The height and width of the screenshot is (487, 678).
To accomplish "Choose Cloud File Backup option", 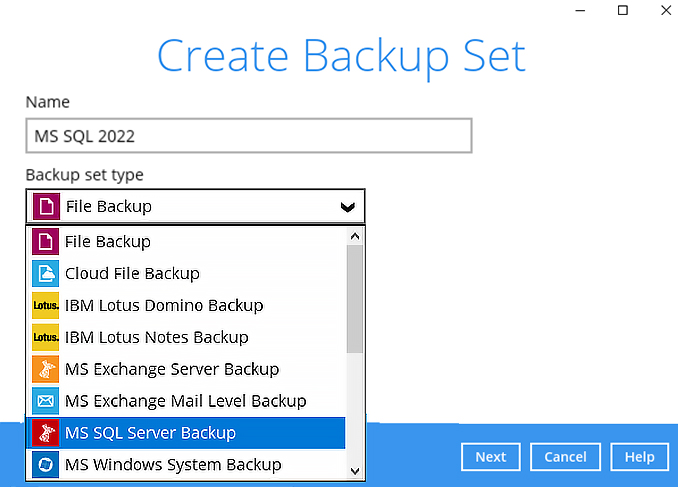I will tap(186, 273).
